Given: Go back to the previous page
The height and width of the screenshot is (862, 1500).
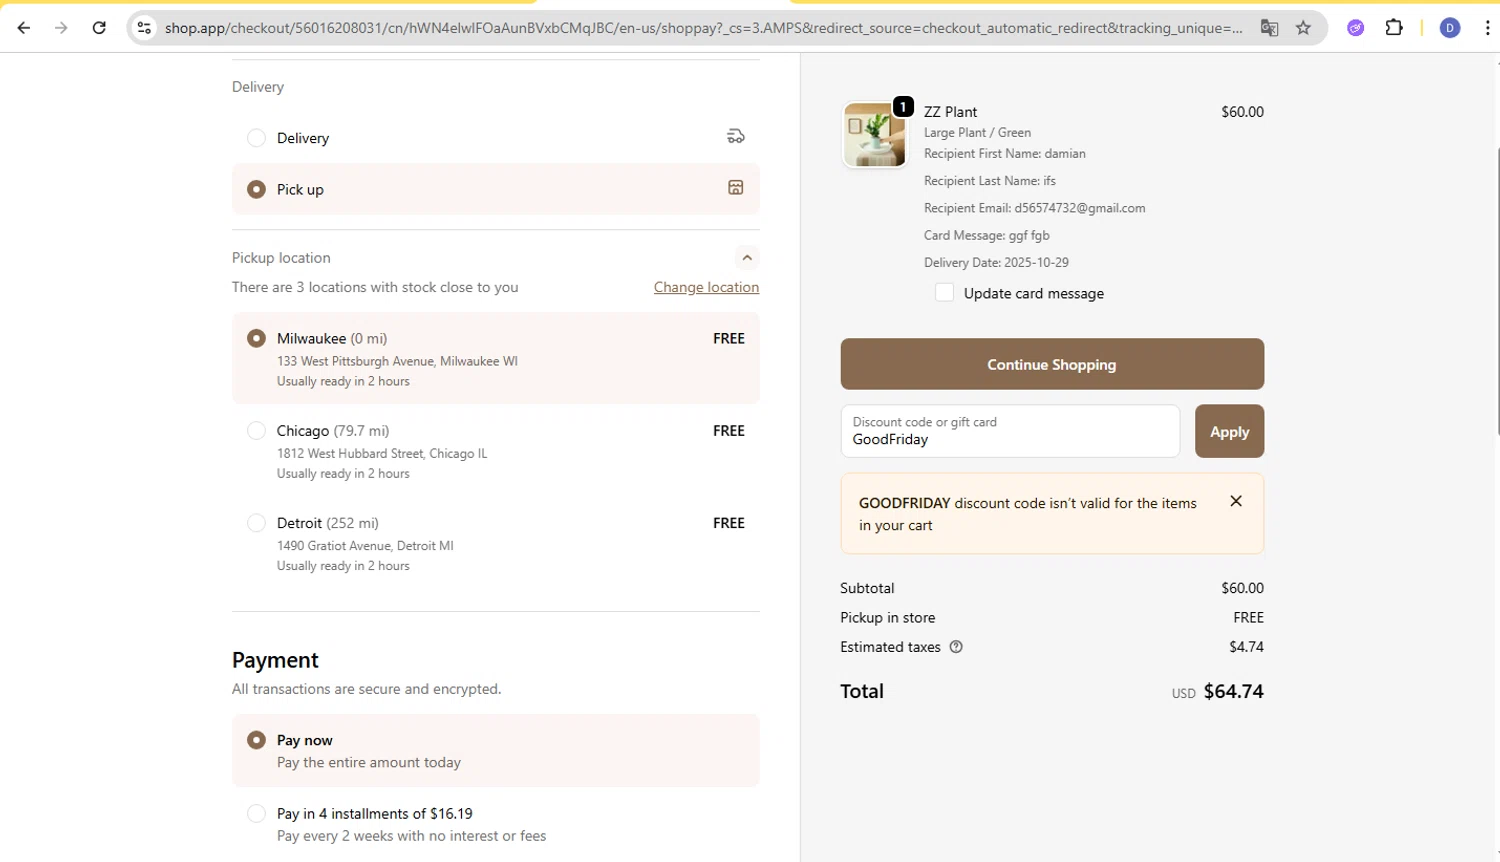Looking at the screenshot, I should tap(24, 28).
